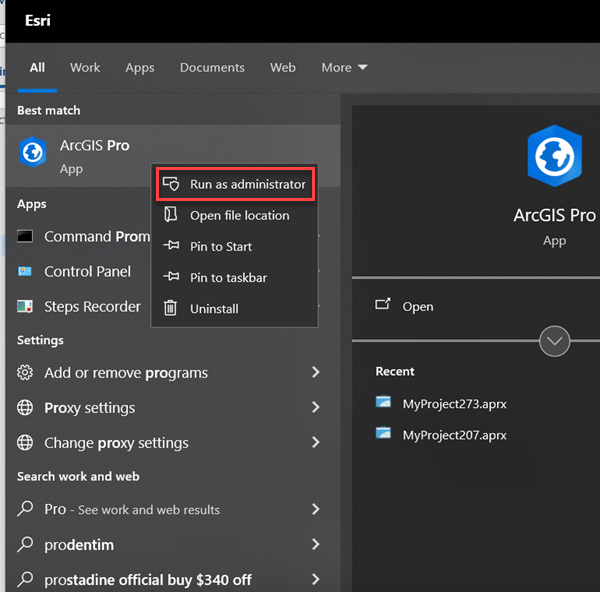Image resolution: width=600 pixels, height=592 pixels.
Task: Choose Uninstall from context menu
Action: (235, 308)
